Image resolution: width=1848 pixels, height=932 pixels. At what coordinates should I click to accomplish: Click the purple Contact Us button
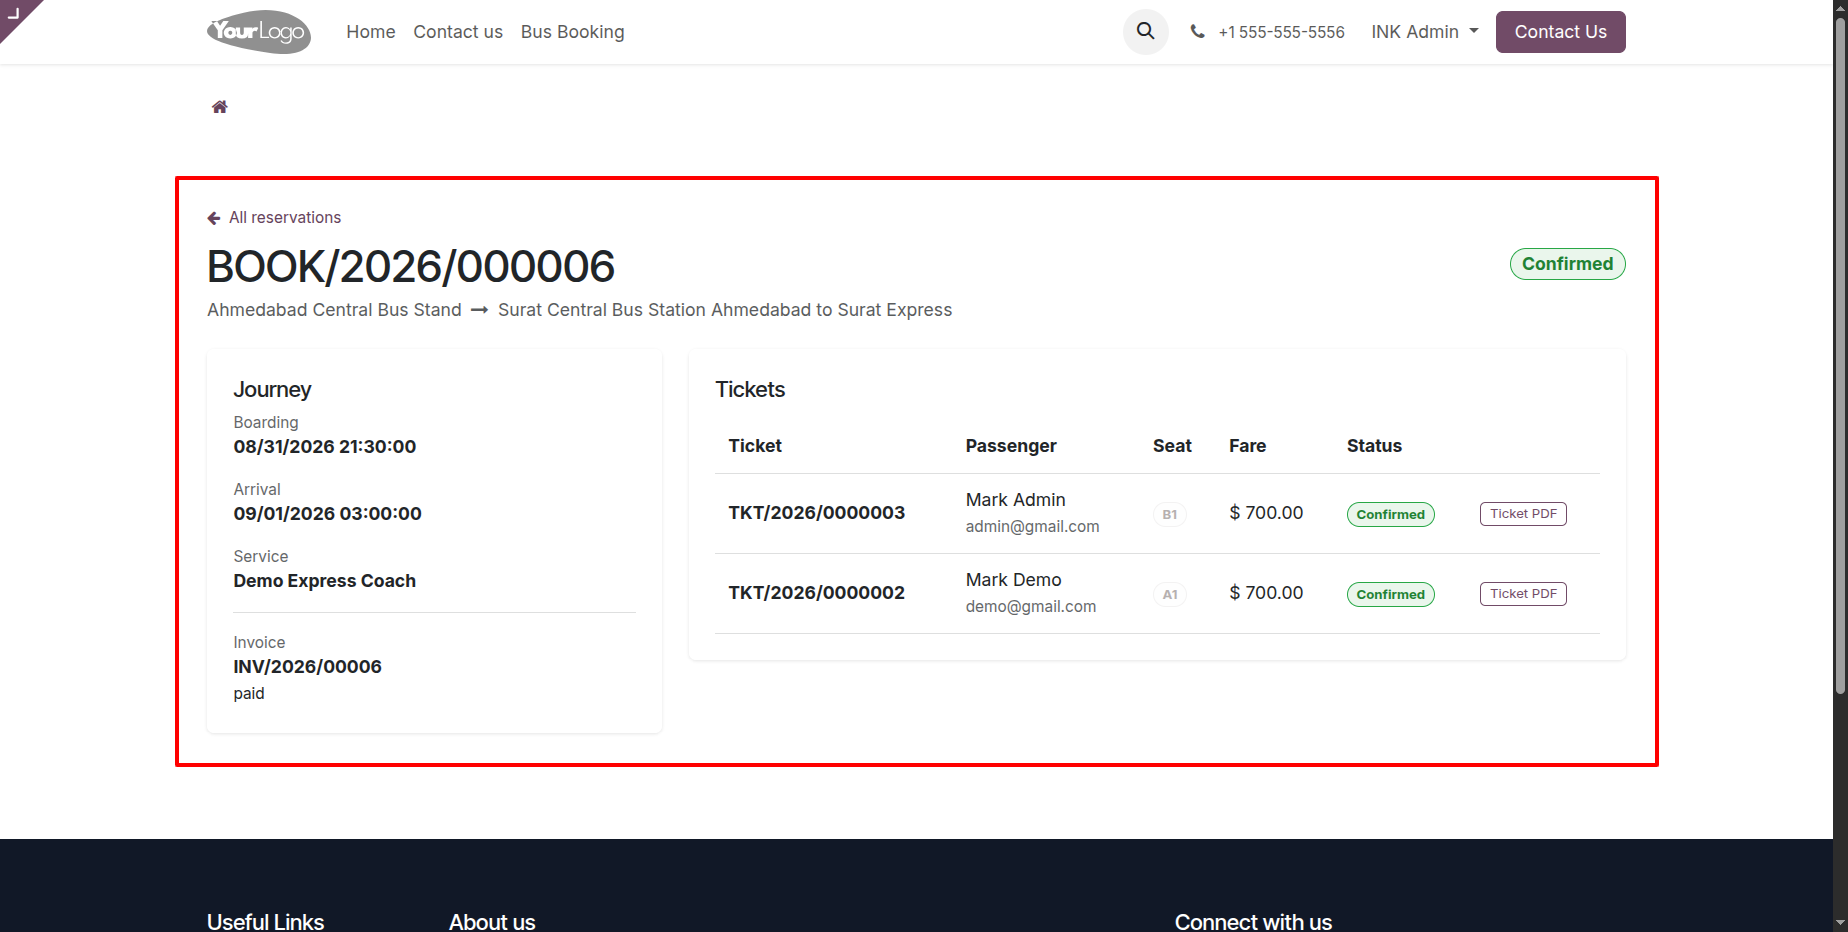pyautogui.click(x=1560, y=32)
